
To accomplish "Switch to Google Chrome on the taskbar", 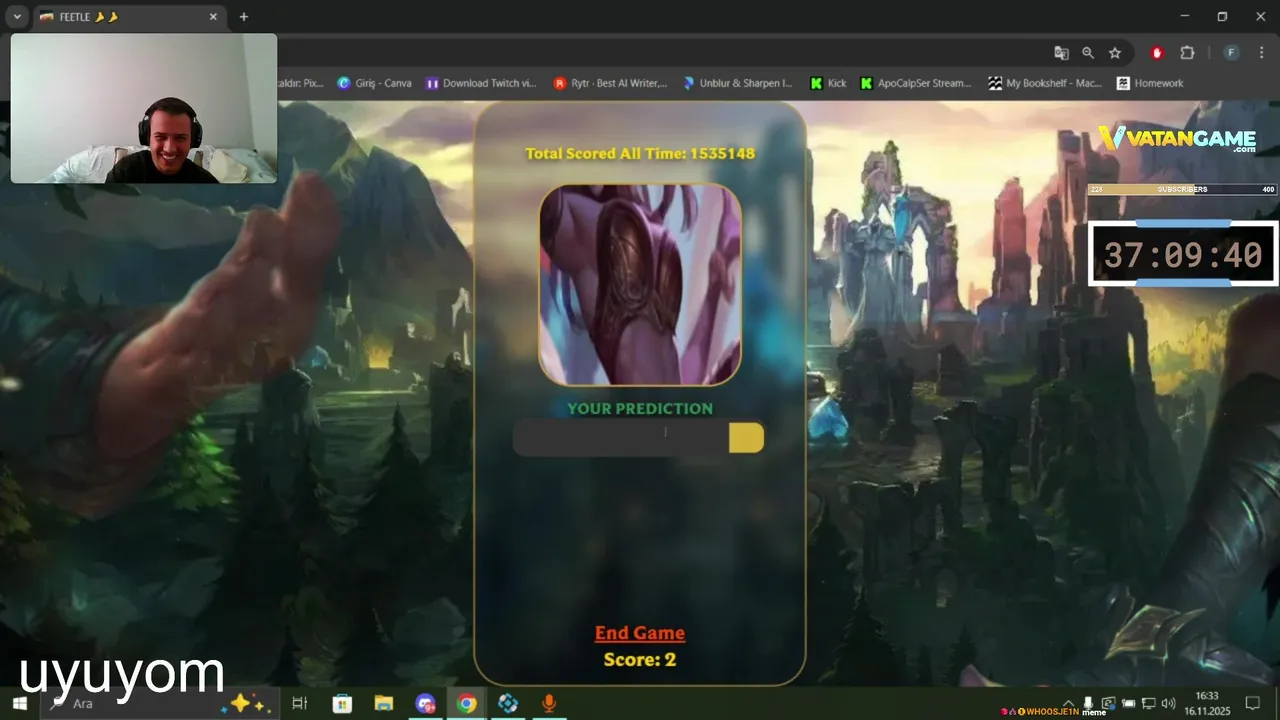I will tap(467, 704).
